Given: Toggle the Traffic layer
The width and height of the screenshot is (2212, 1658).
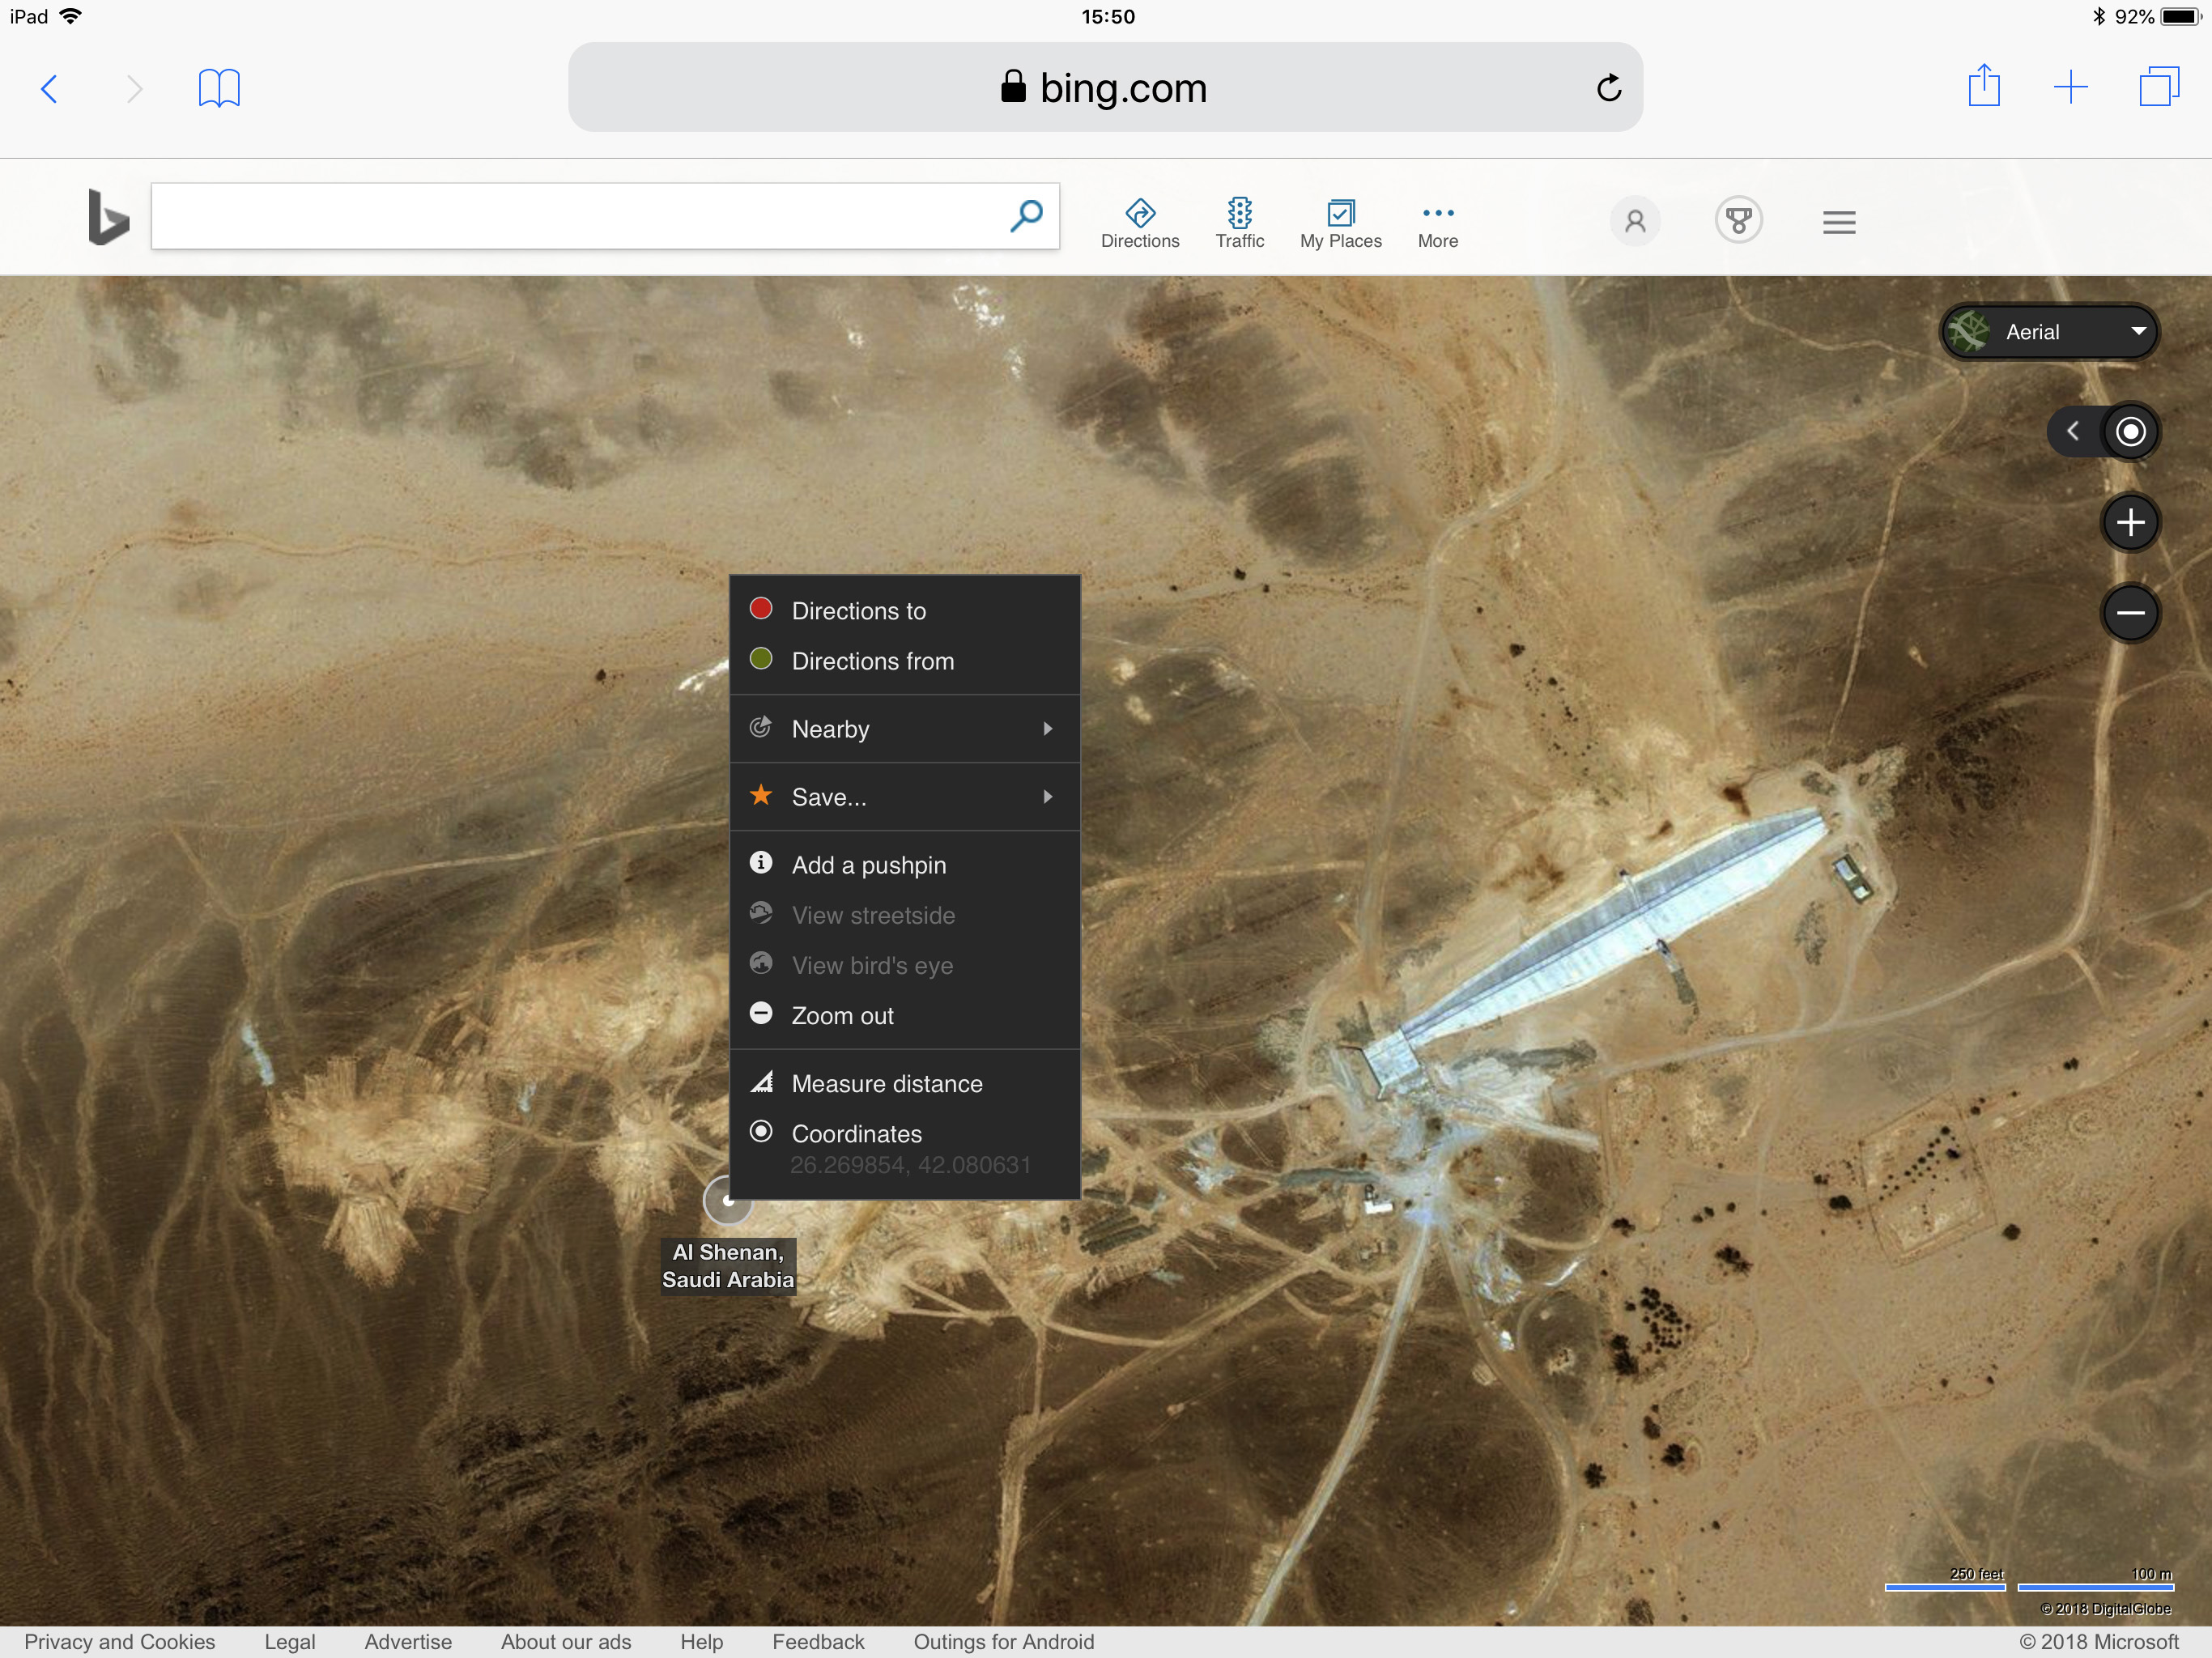Looking at the screenshot, I should pyautogui.click(x=1239, y=223).
